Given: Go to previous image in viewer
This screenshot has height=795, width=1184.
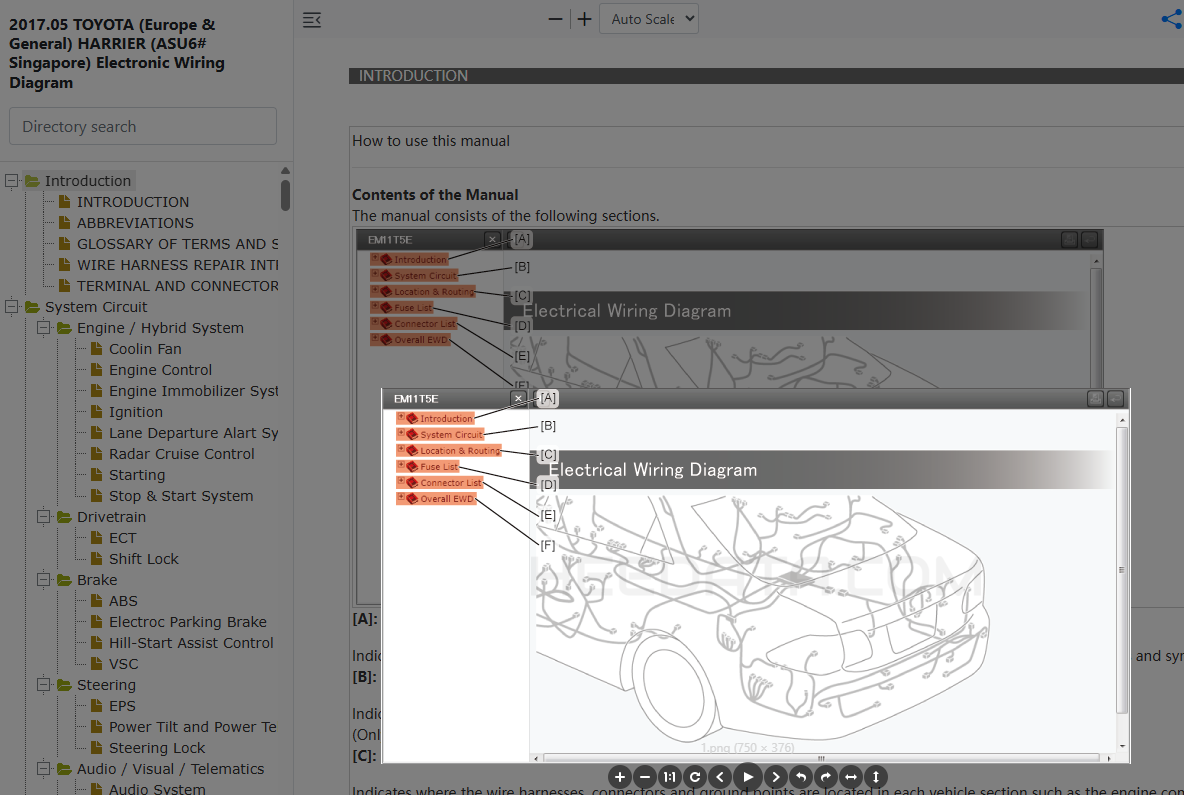Looking at the screenshot, I should coord(720,777).
